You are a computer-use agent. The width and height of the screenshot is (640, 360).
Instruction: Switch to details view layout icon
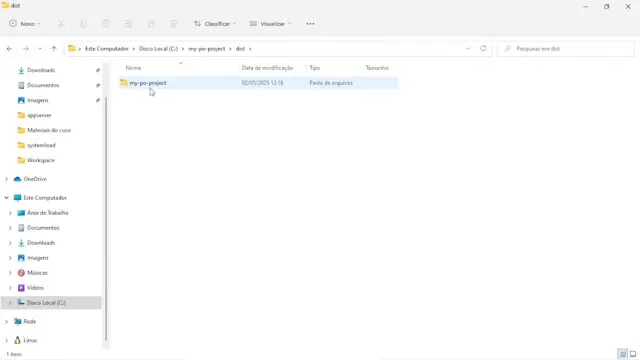pyautogui.click(x=622, y=354)
